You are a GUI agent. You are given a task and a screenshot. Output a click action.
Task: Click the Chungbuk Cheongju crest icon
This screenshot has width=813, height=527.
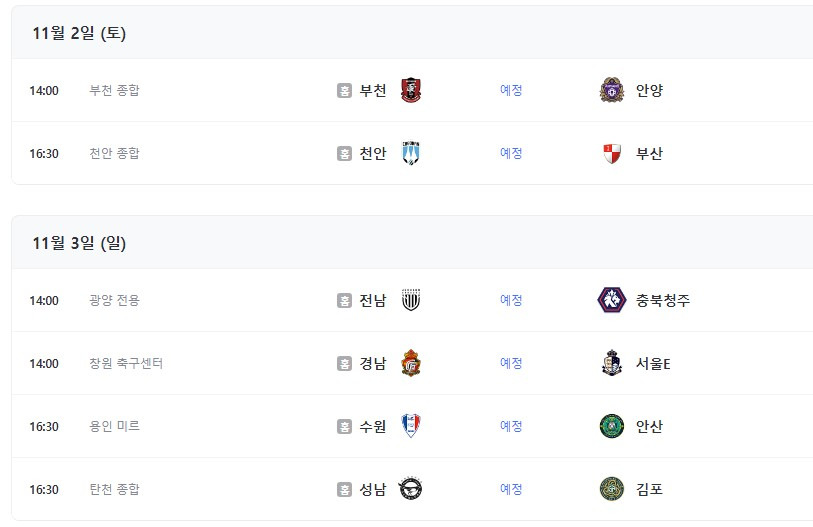[x=611, y=300]
